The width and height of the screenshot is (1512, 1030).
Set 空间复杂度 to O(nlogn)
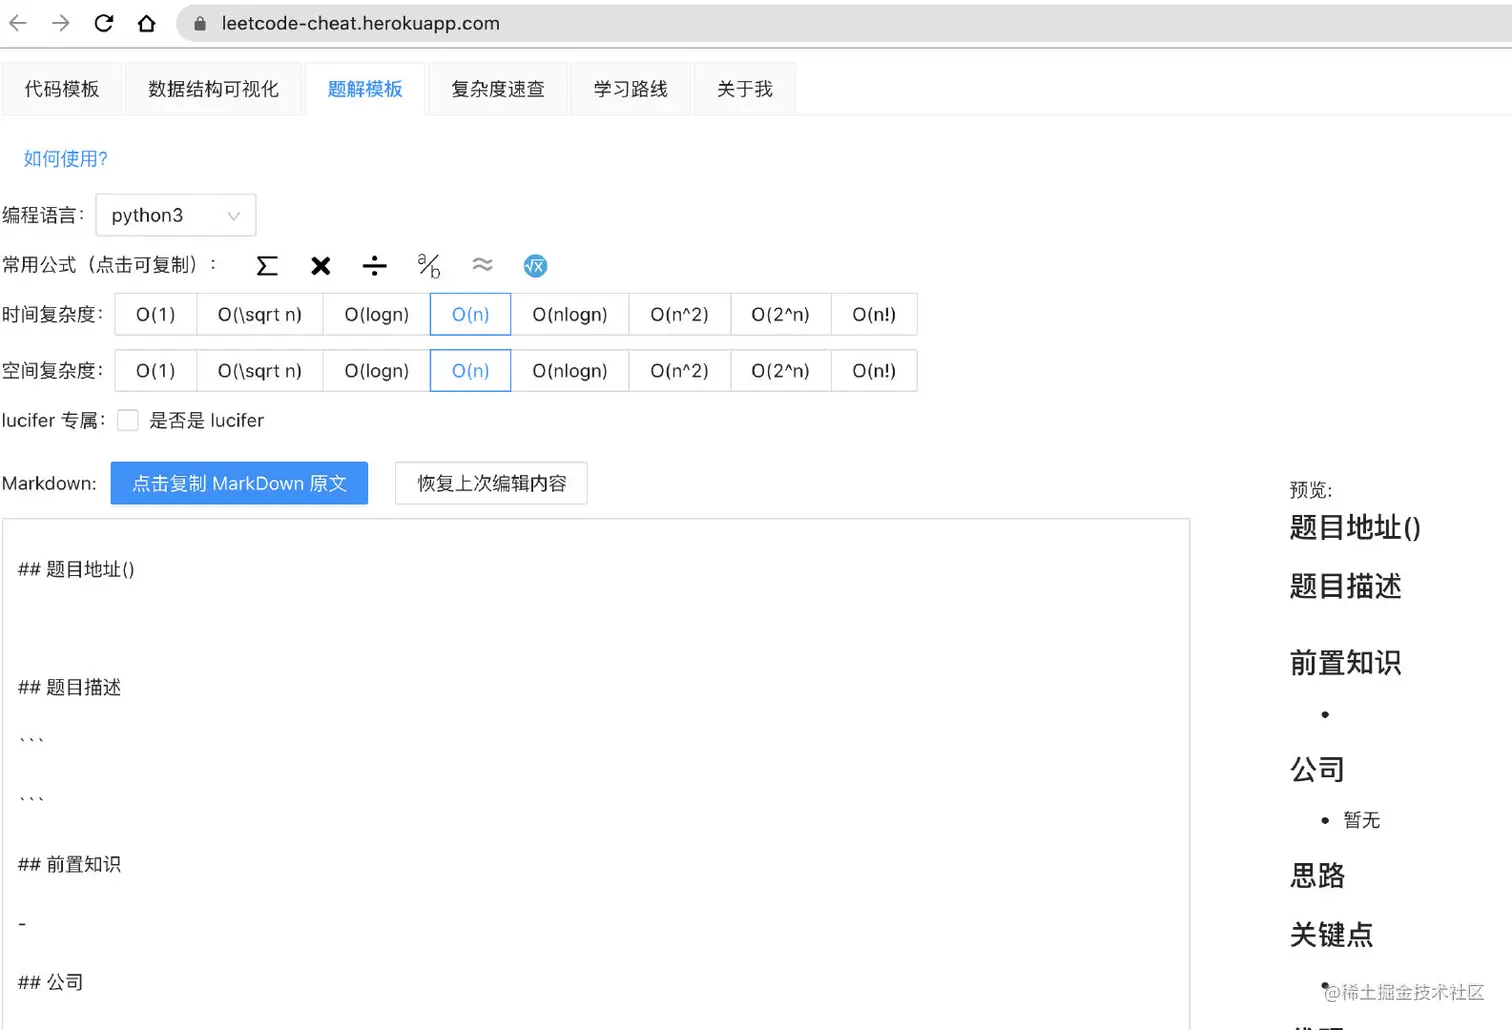(x=570, y=371)
